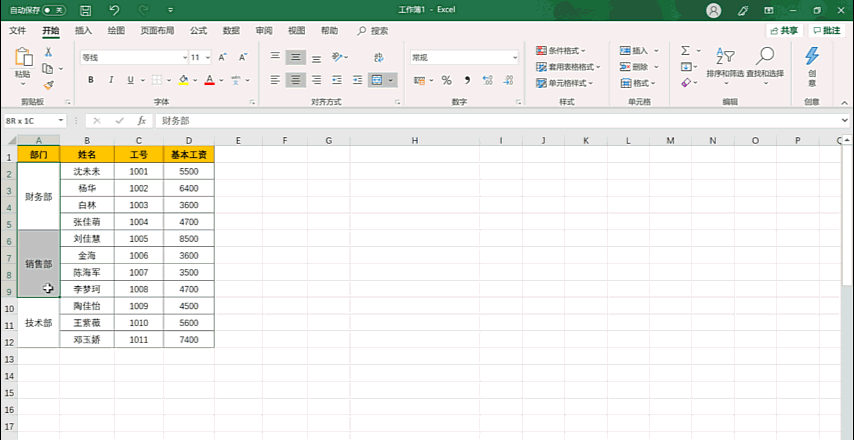Toggle 自动保存 AutoSave switch

point(54,10)
